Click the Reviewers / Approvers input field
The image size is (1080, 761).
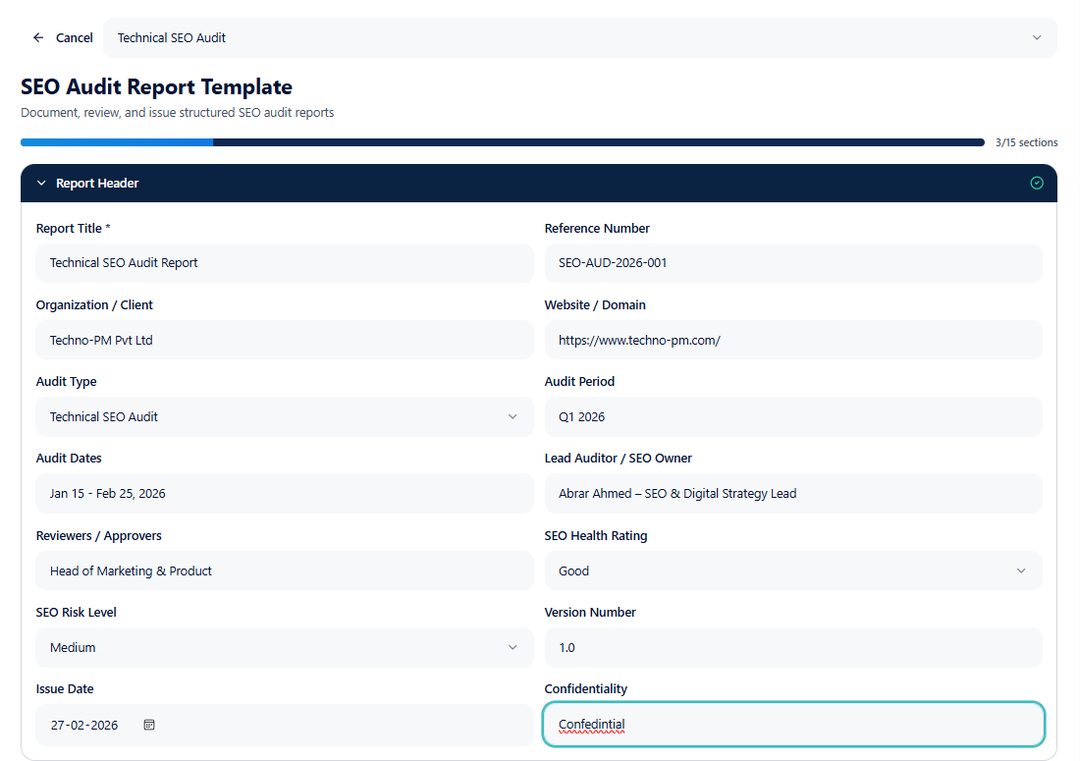click(x=284, y=571)
